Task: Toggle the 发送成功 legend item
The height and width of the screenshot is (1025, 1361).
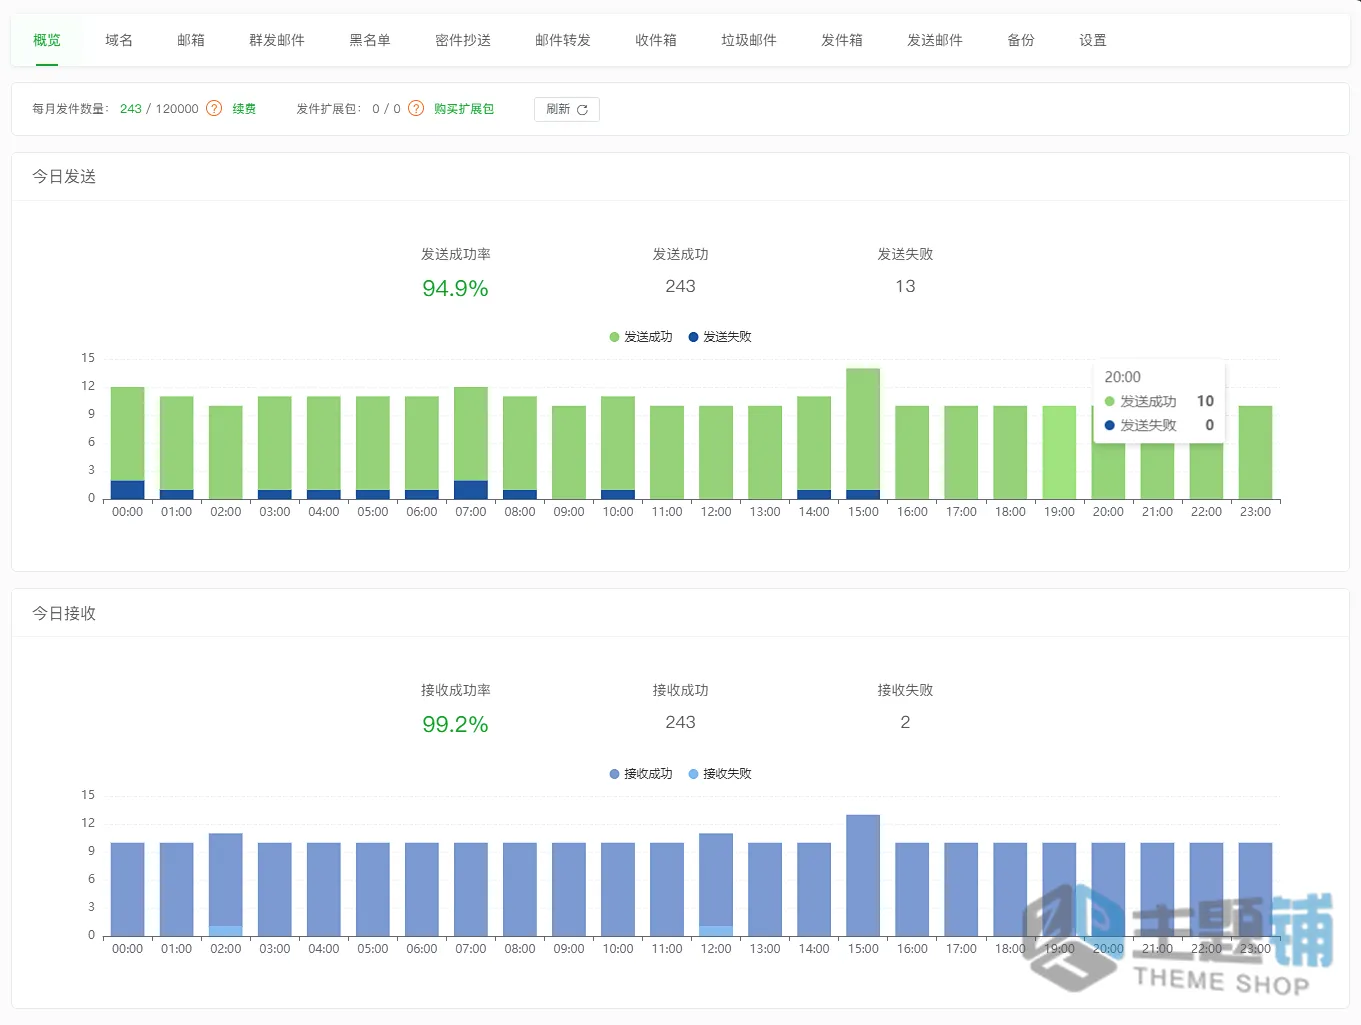Action: [x=641, y=337]
